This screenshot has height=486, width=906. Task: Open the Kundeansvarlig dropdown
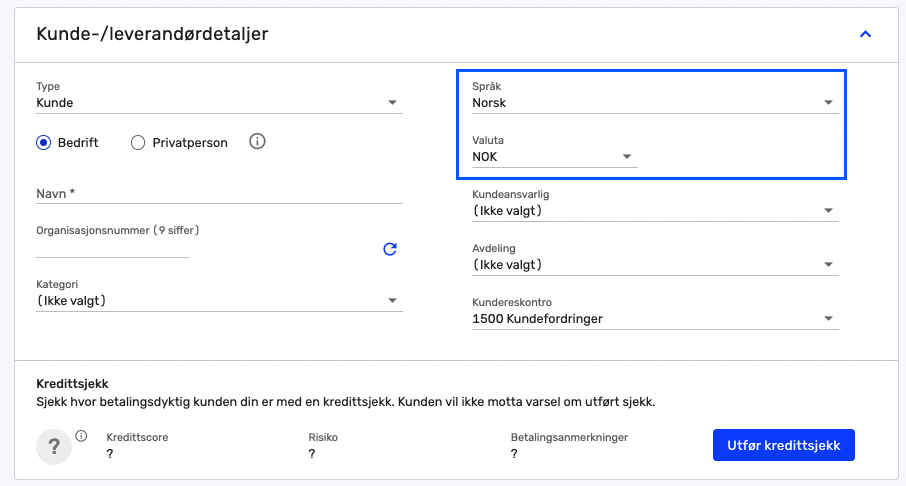click(x=655, y=211)
